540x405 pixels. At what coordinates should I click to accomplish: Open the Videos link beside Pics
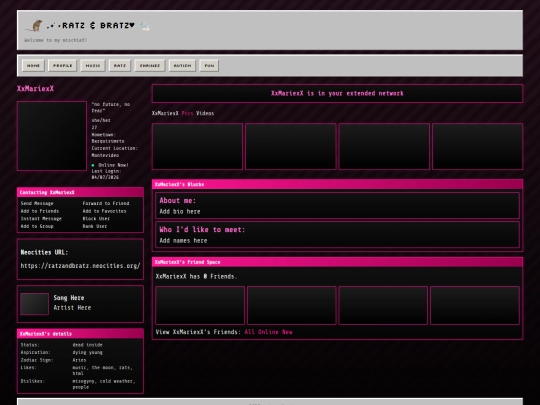click(205, 113)
